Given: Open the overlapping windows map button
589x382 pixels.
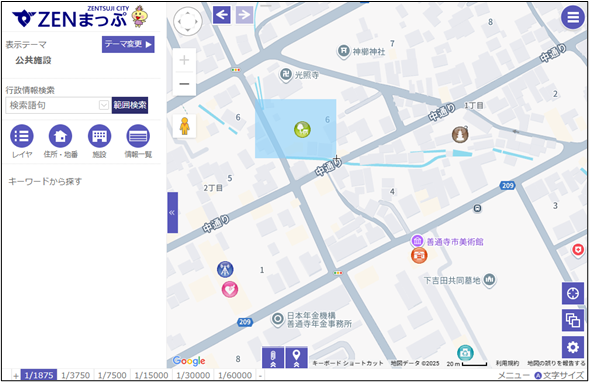Looking at the screenshot, I should 572,320.
